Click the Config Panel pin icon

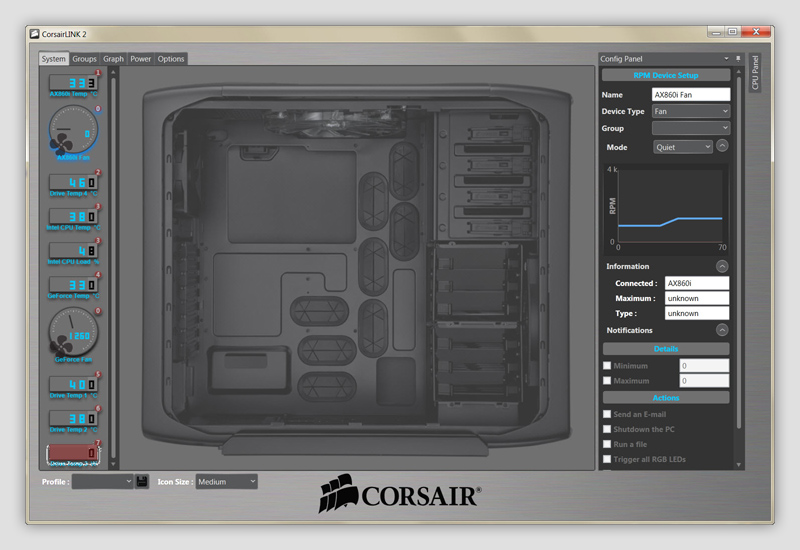pos(738,59)
